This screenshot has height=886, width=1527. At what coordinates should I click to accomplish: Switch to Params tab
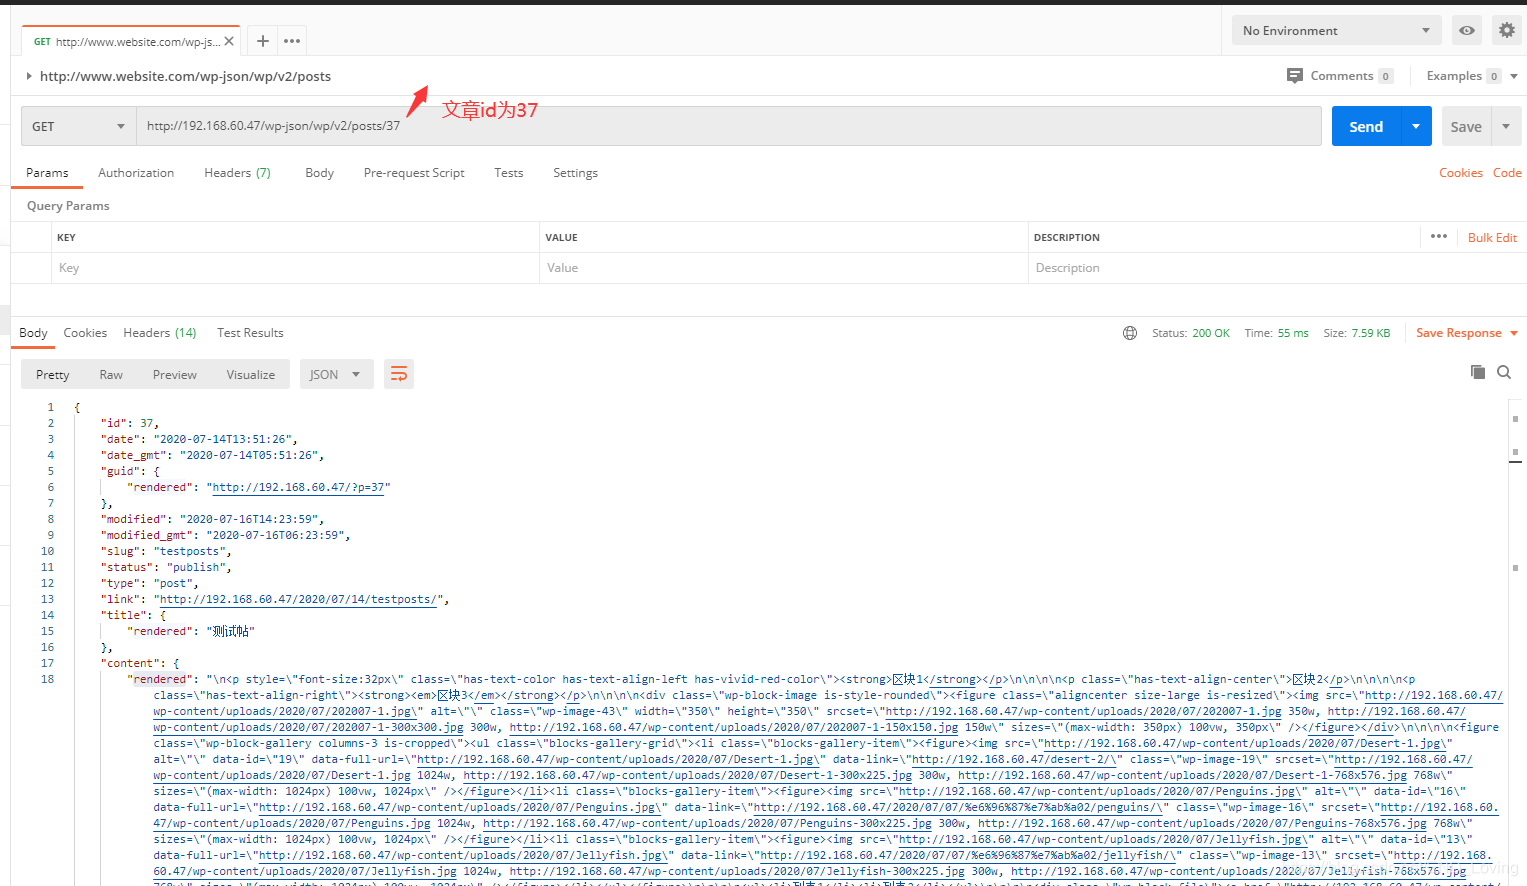click(x=47, y=173)
